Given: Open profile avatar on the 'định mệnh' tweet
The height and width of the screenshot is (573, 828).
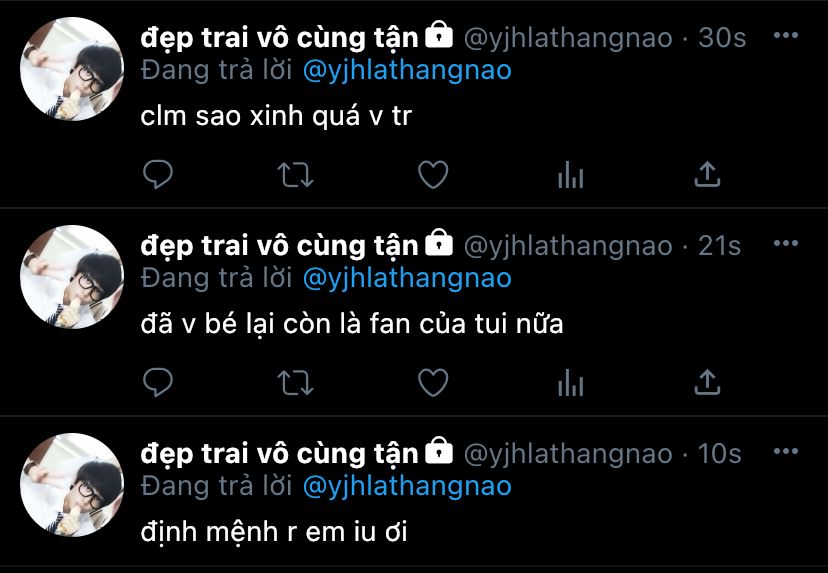Looking at the screenshot, I should [x=72, y=485].
